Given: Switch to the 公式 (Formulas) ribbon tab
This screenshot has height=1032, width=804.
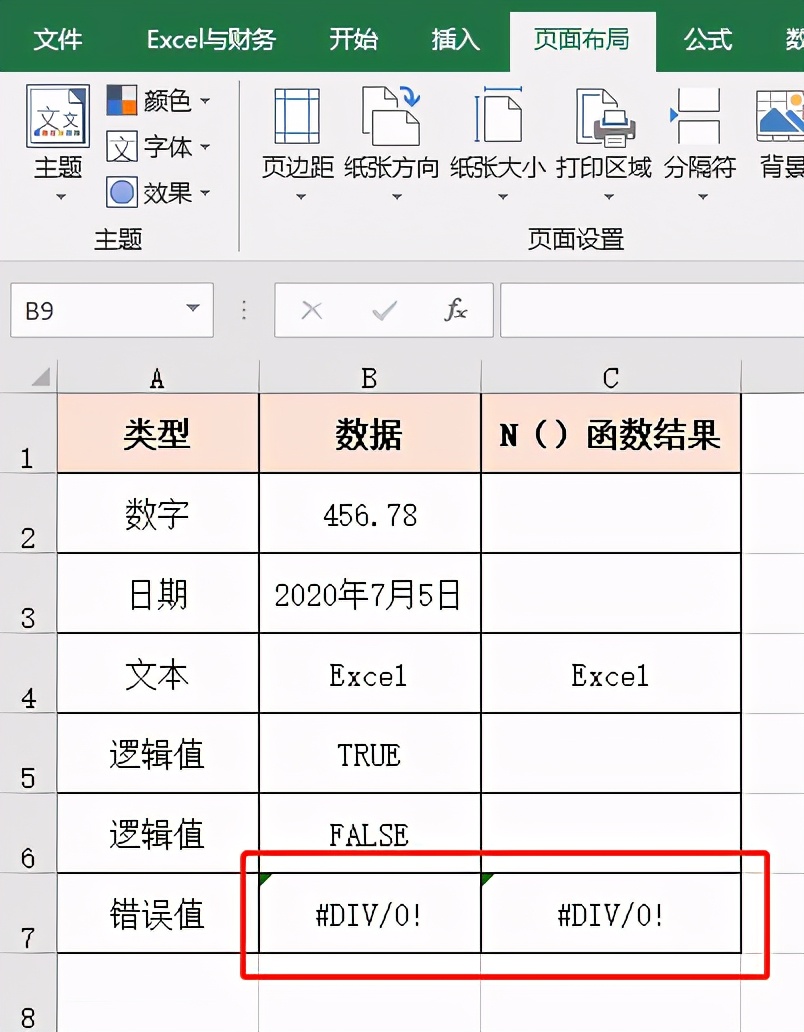Looking at the screenshot, I should (707, 40).
